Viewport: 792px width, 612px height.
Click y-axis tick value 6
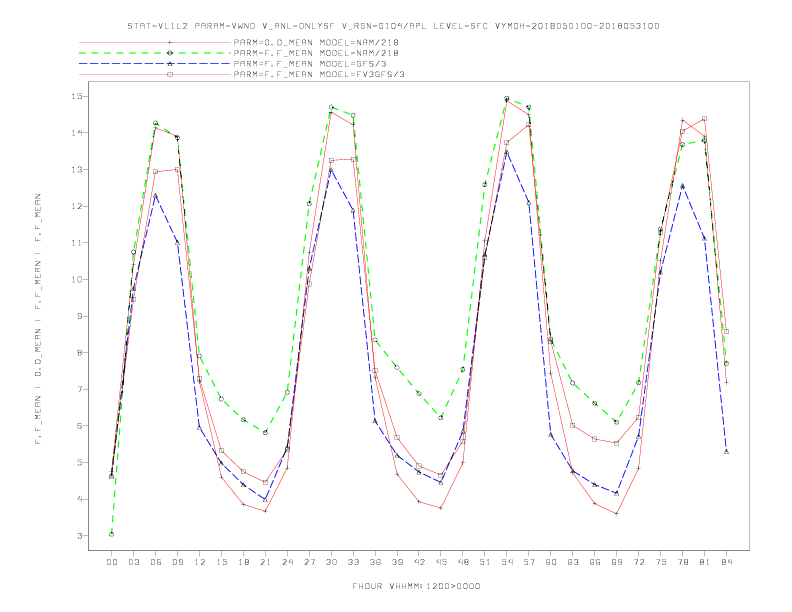pos(79,426)
